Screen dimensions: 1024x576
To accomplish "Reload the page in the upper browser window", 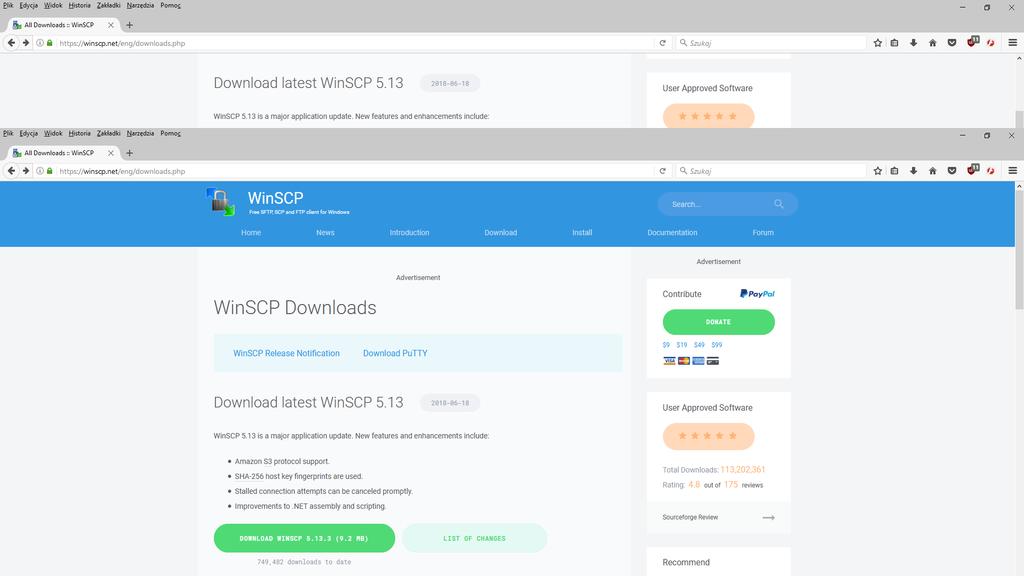I will 662,43.
